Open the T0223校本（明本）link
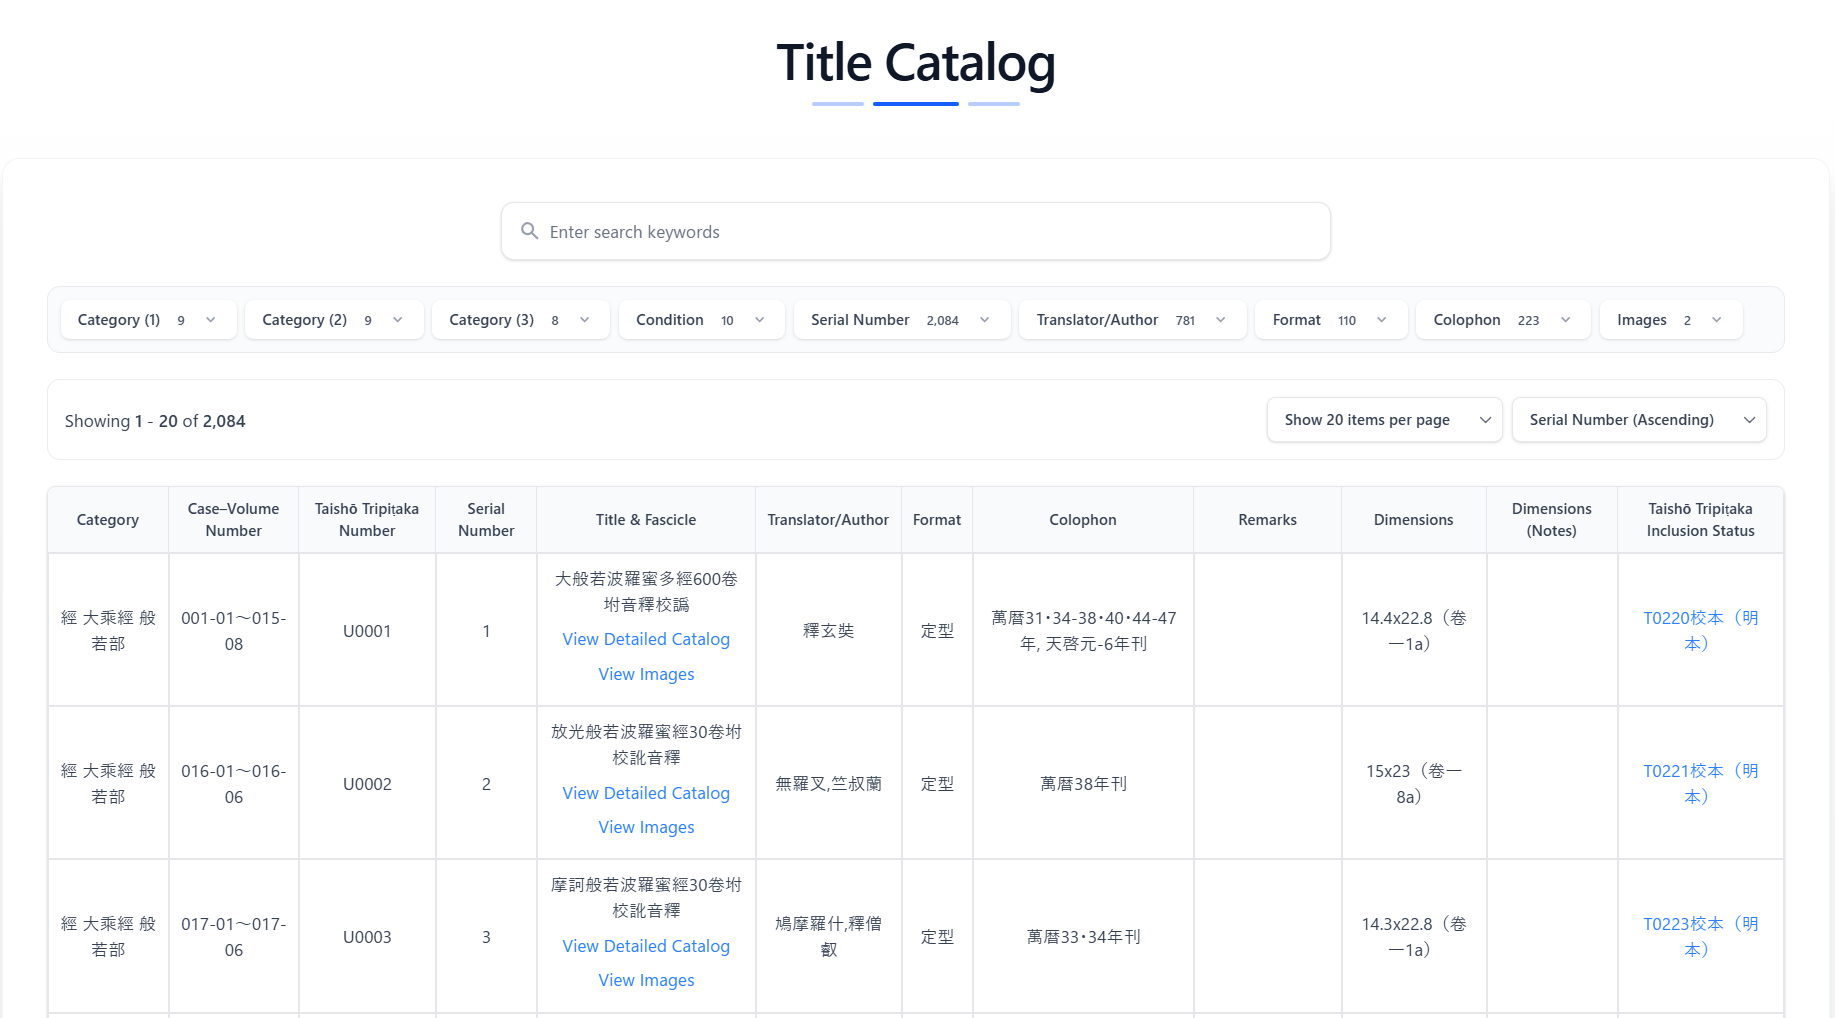The width and height of the screenshot is (1835, 1018). tap(1700, 936)
